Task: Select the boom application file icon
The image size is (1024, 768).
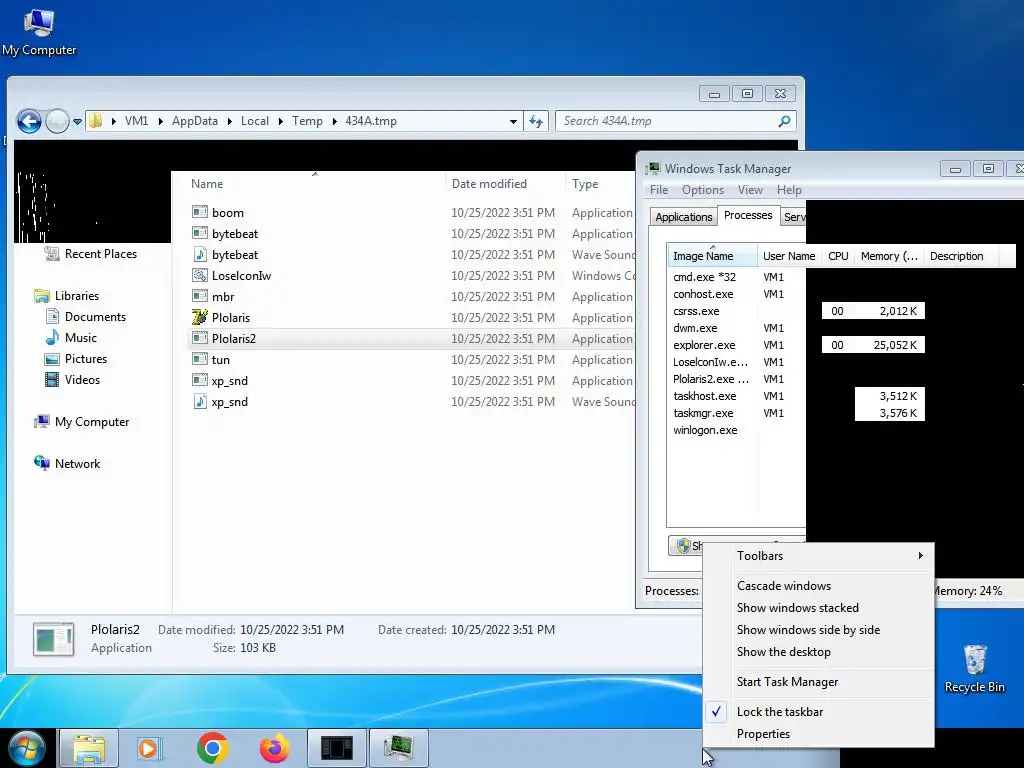Action: click(x=200, y=212)
